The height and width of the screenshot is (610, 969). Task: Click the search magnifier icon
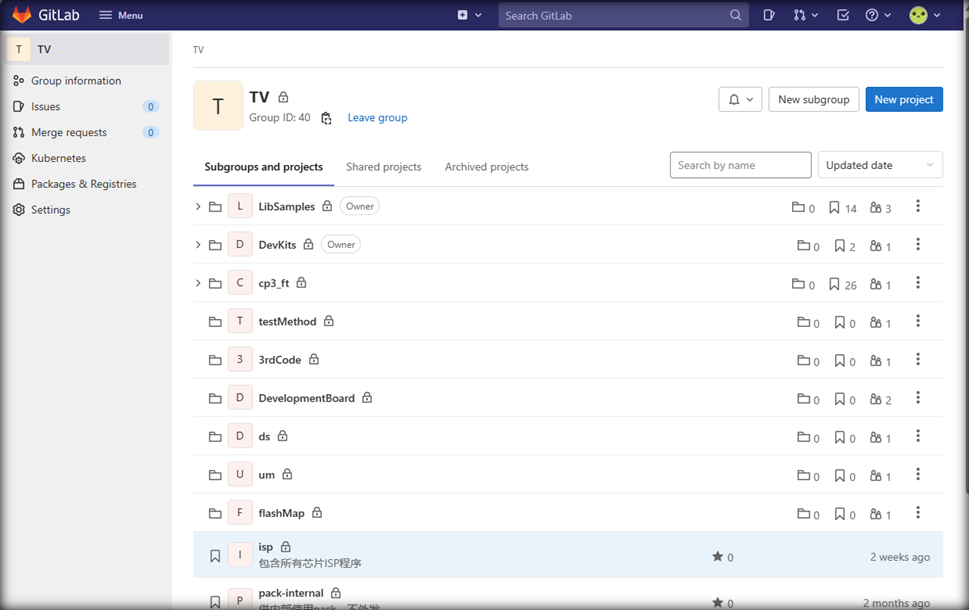pos(736,15)
